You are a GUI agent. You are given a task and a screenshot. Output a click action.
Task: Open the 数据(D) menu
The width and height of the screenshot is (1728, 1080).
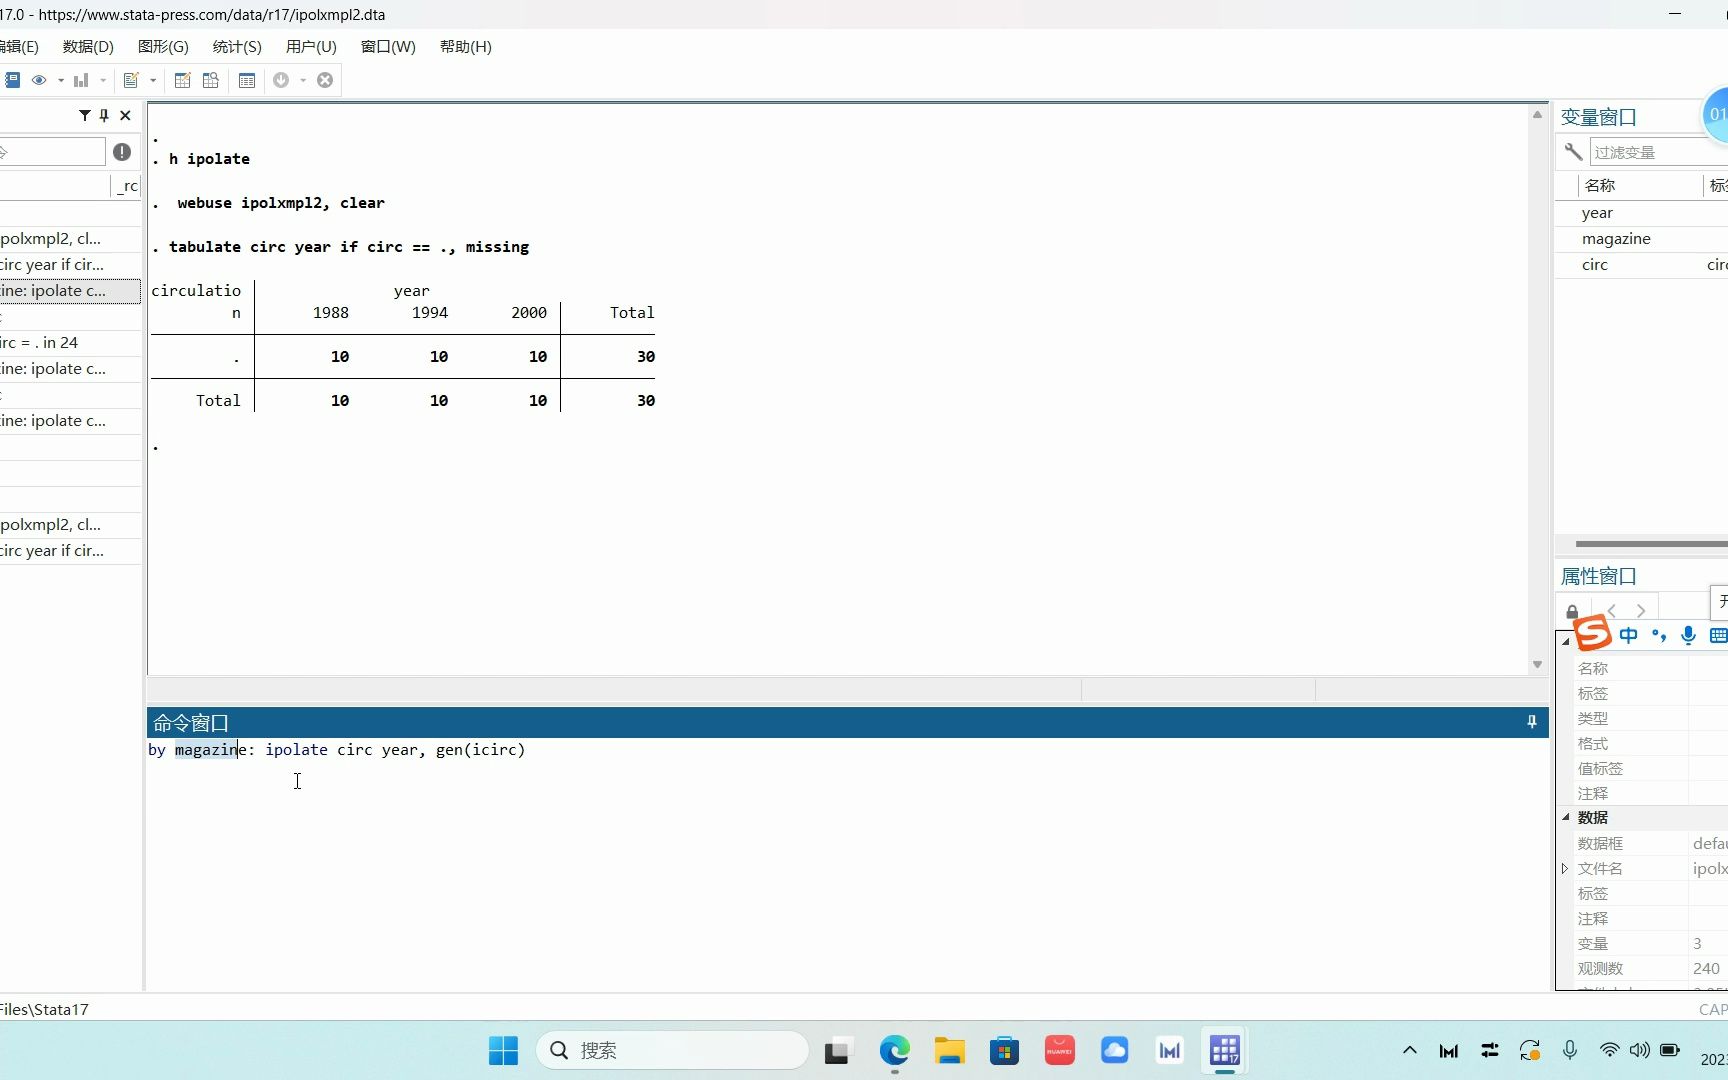[88, 47]
